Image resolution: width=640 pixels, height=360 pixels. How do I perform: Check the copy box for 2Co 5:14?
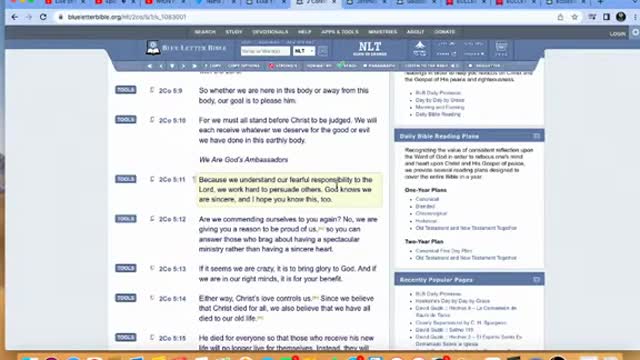click(152, 298)
